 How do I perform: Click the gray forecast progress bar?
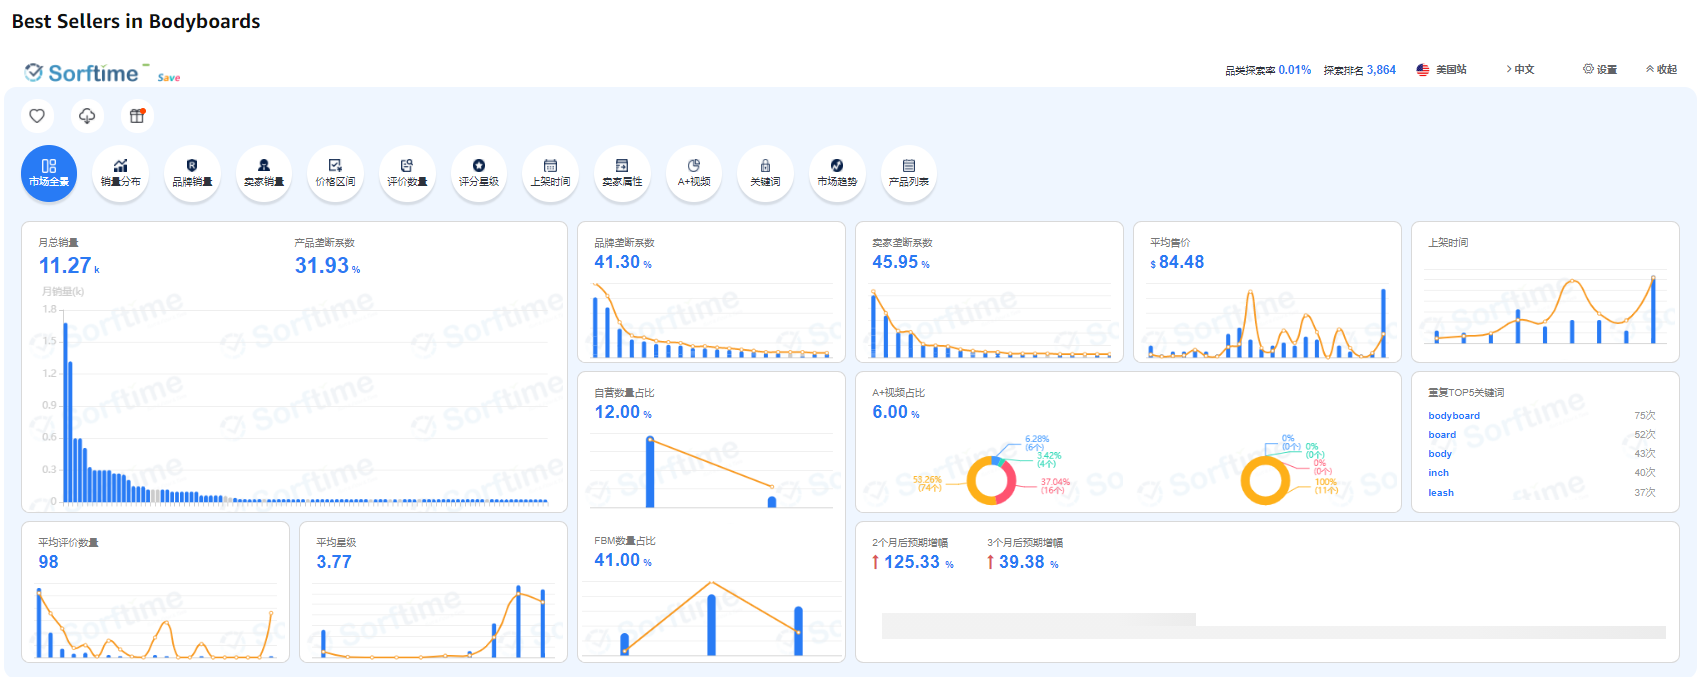point(1273,627)
